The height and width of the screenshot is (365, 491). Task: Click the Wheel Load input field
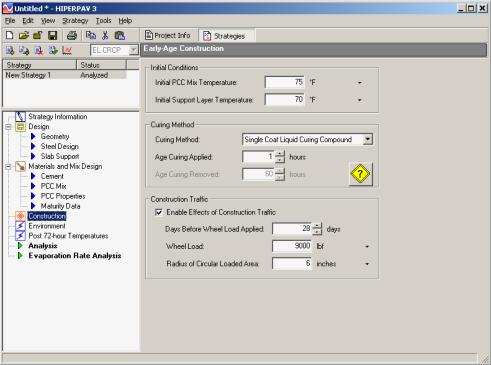[x=292, y=246]
